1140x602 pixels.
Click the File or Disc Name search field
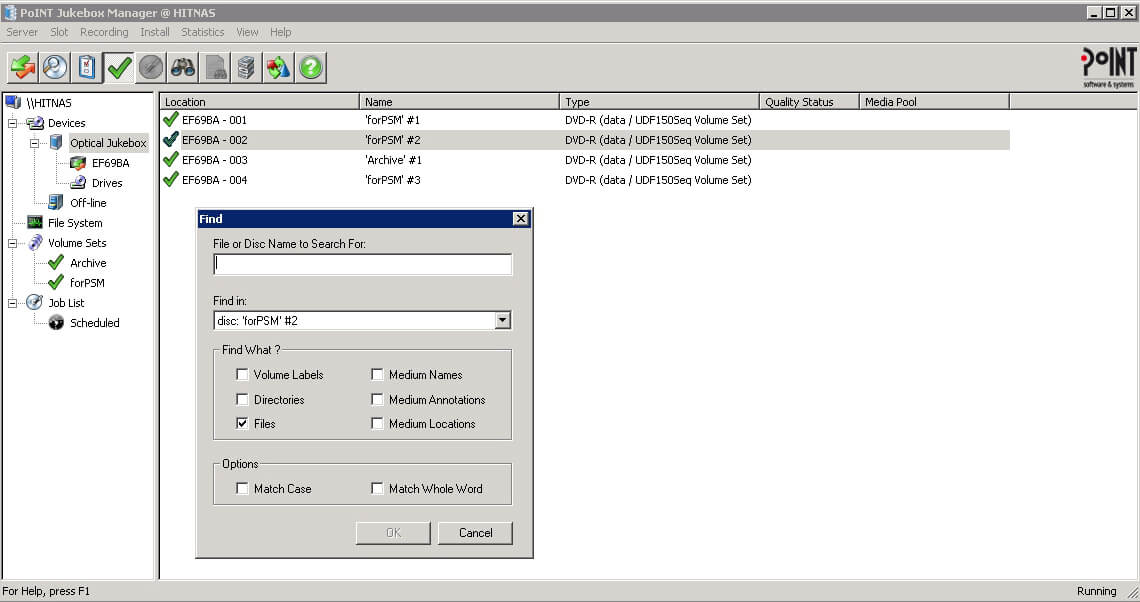pyautogui.click(x=363, y=264)
